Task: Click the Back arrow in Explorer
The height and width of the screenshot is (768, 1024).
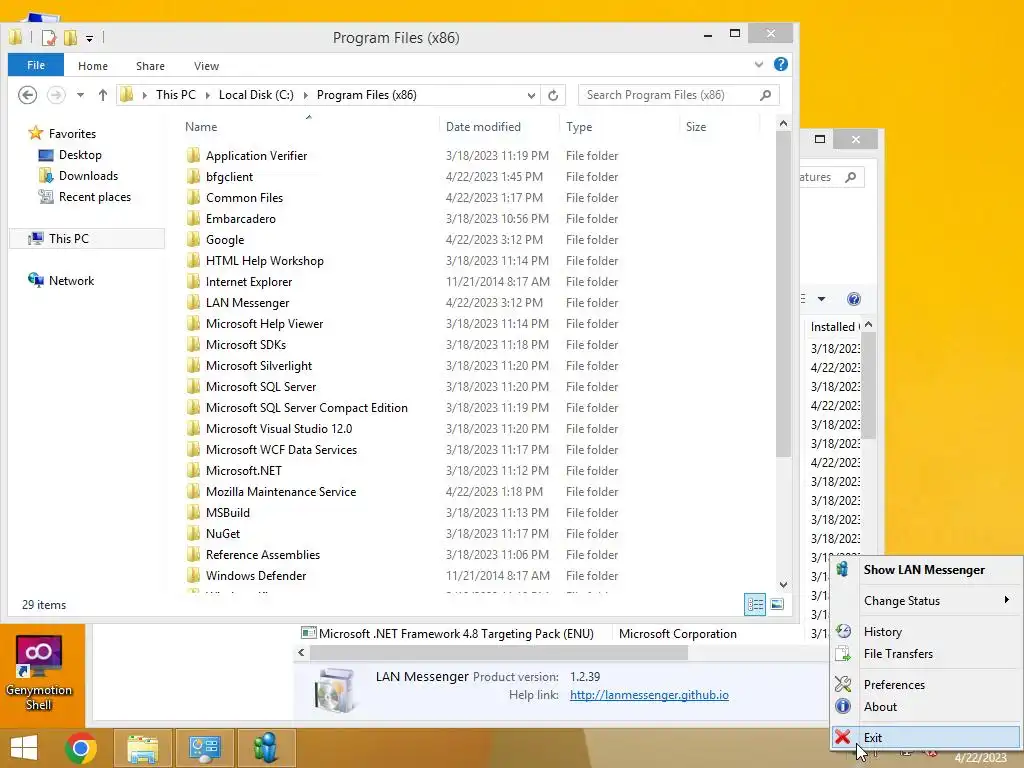Action: click(27, 95)
